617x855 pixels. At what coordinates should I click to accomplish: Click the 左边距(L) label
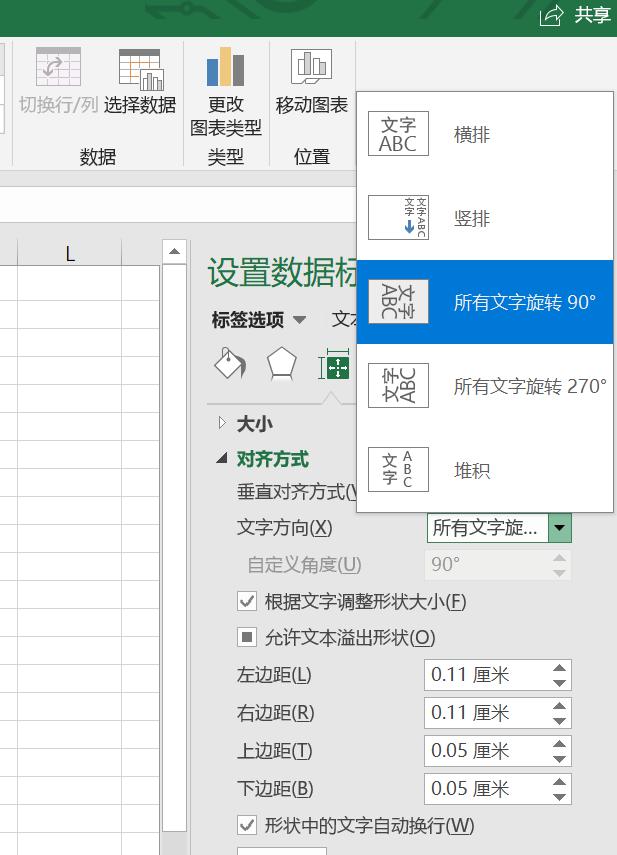pos(274,675)
